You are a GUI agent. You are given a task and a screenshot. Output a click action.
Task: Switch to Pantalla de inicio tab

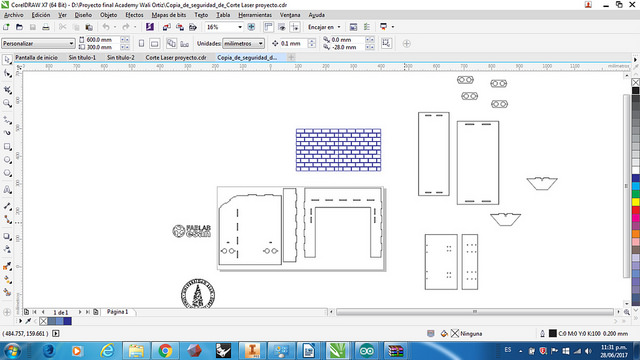pos(36,58)
